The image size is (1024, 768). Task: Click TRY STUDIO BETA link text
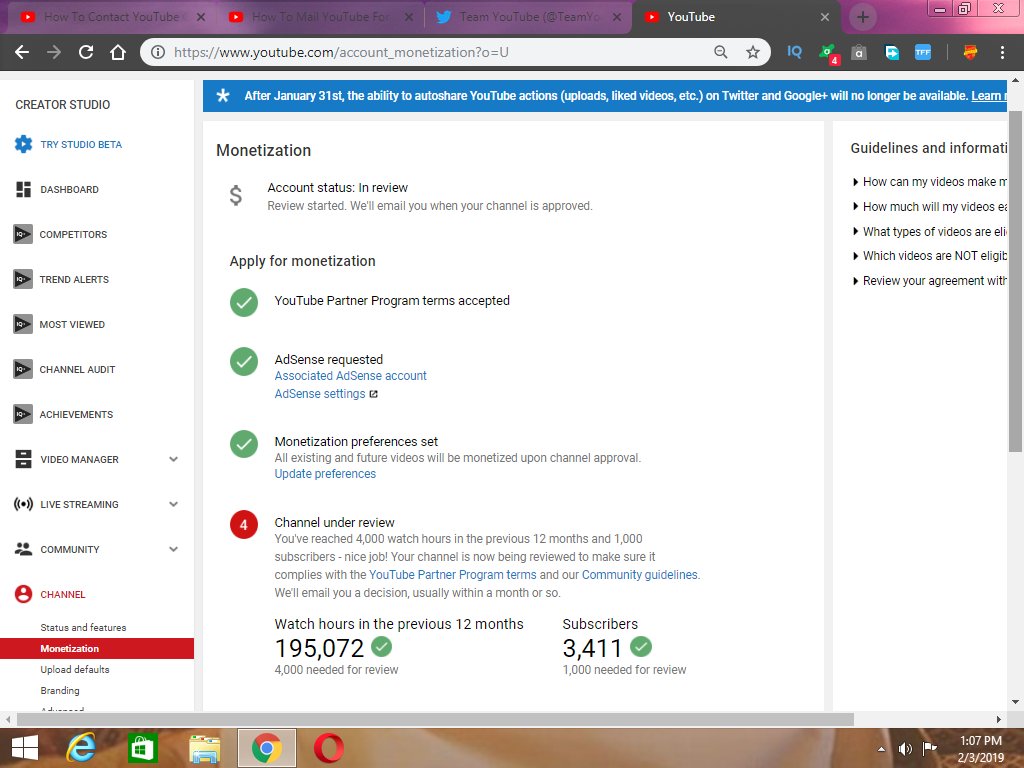pyautogui.click(x=81, y=144)
